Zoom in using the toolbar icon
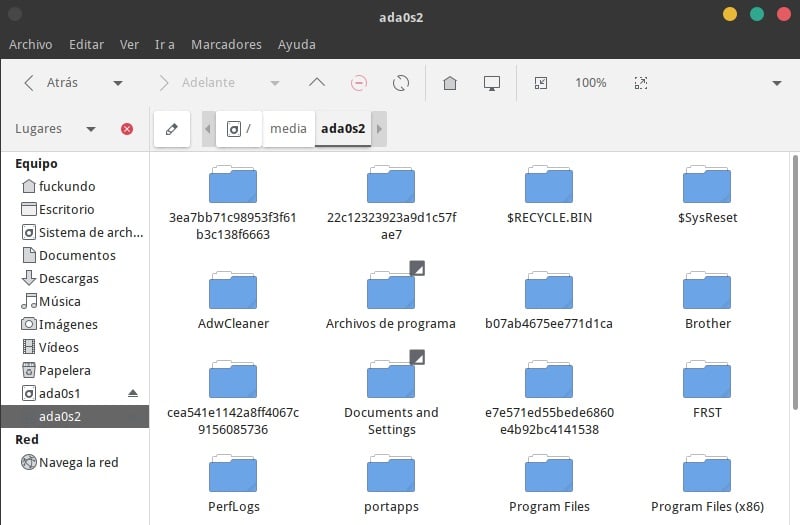Viewport: 800px width, 525px height. click(x=641, y=83)
